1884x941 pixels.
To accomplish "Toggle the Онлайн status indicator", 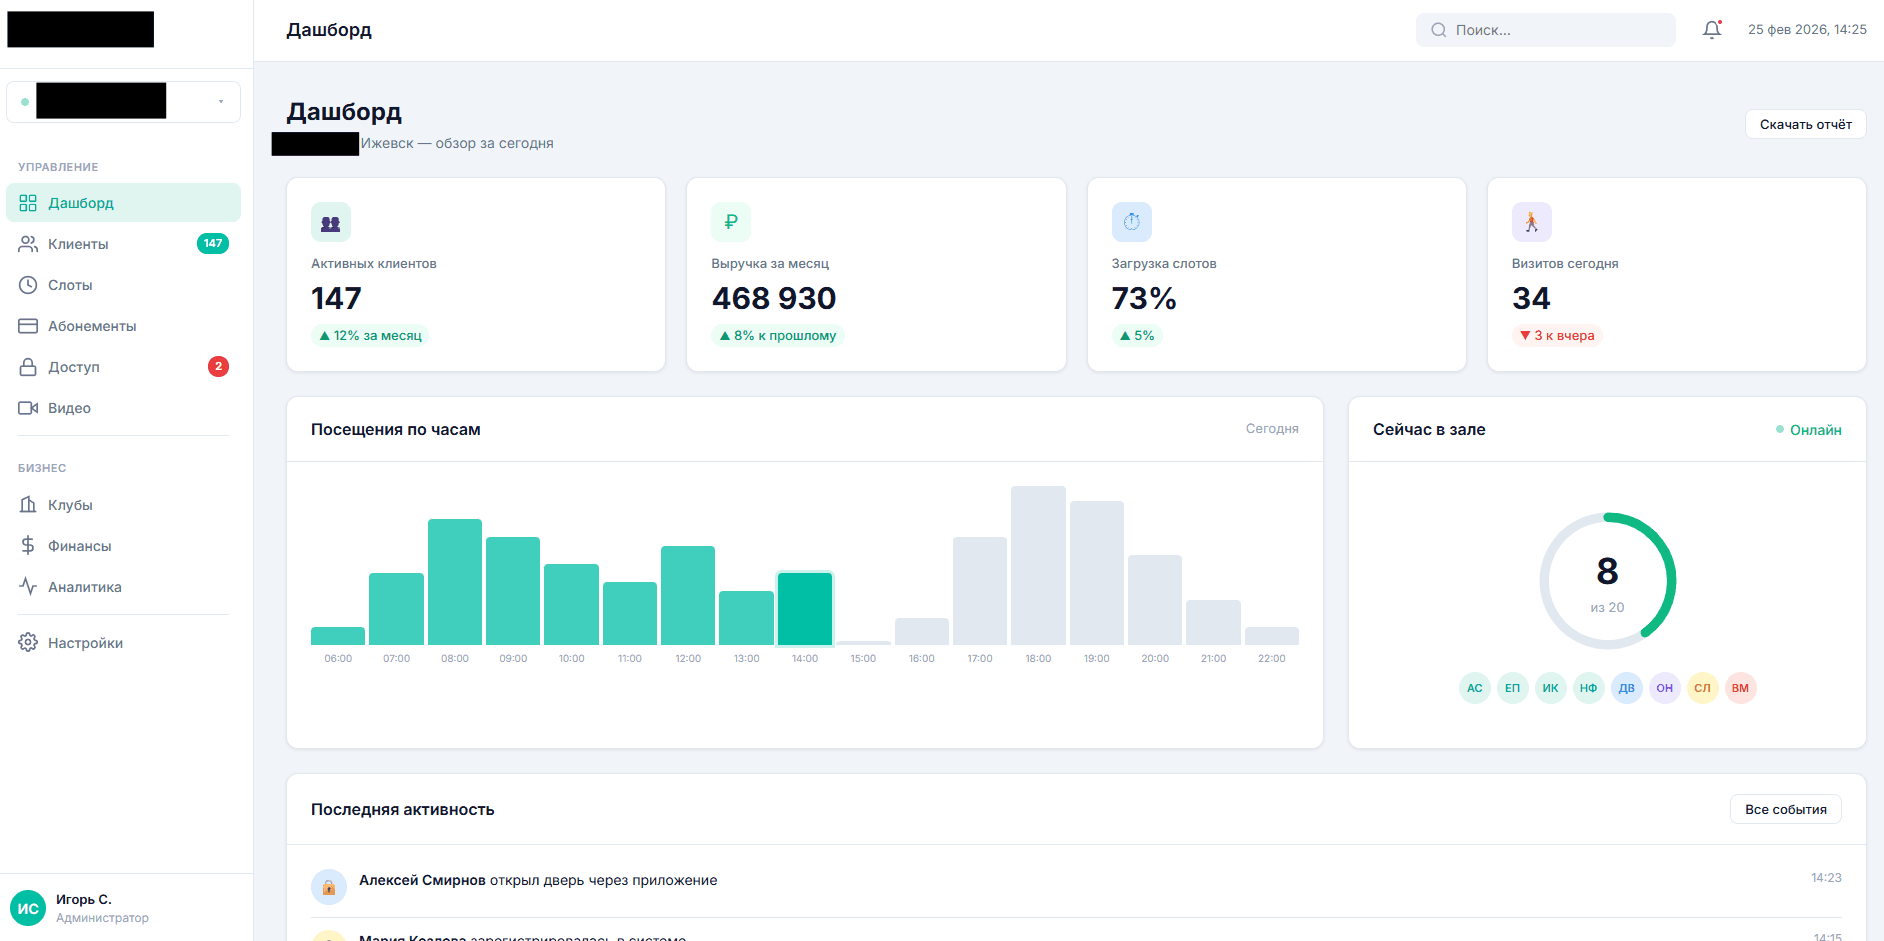I will point(1808,429).
